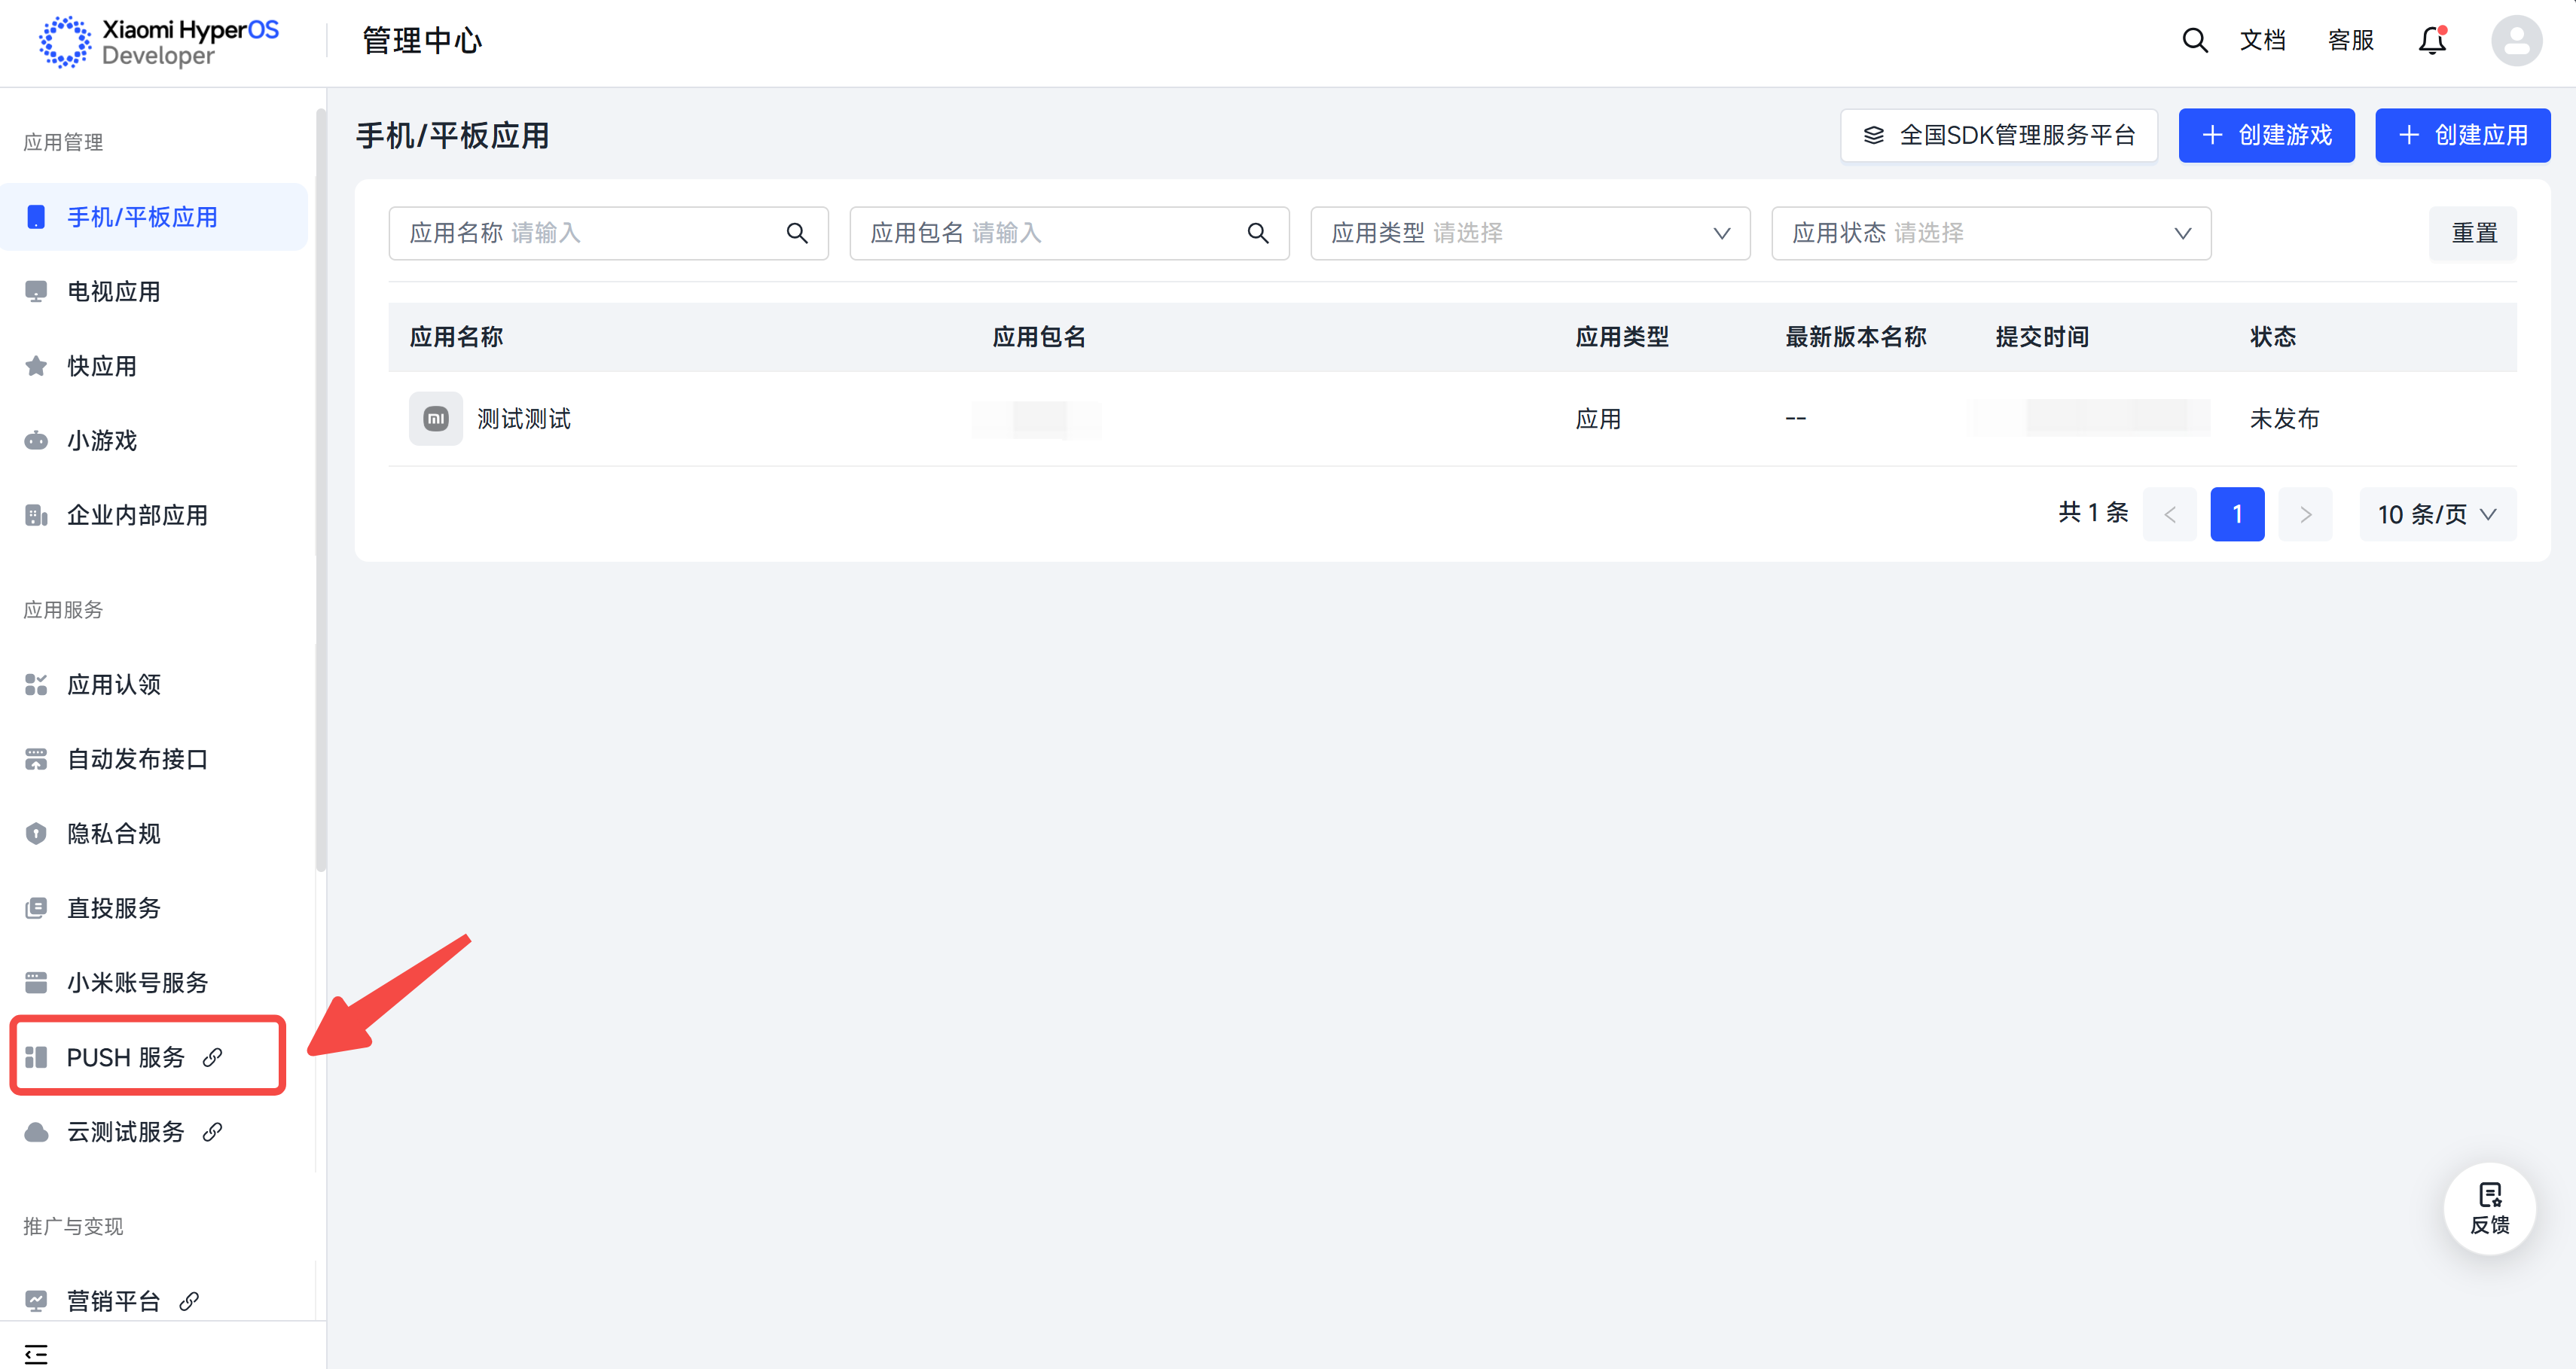This screenshot has width=2576, height=1369.
Task: Click the 测试测试 app icon thumbnail
Action: pyautogui.click(x=436, y=418)
